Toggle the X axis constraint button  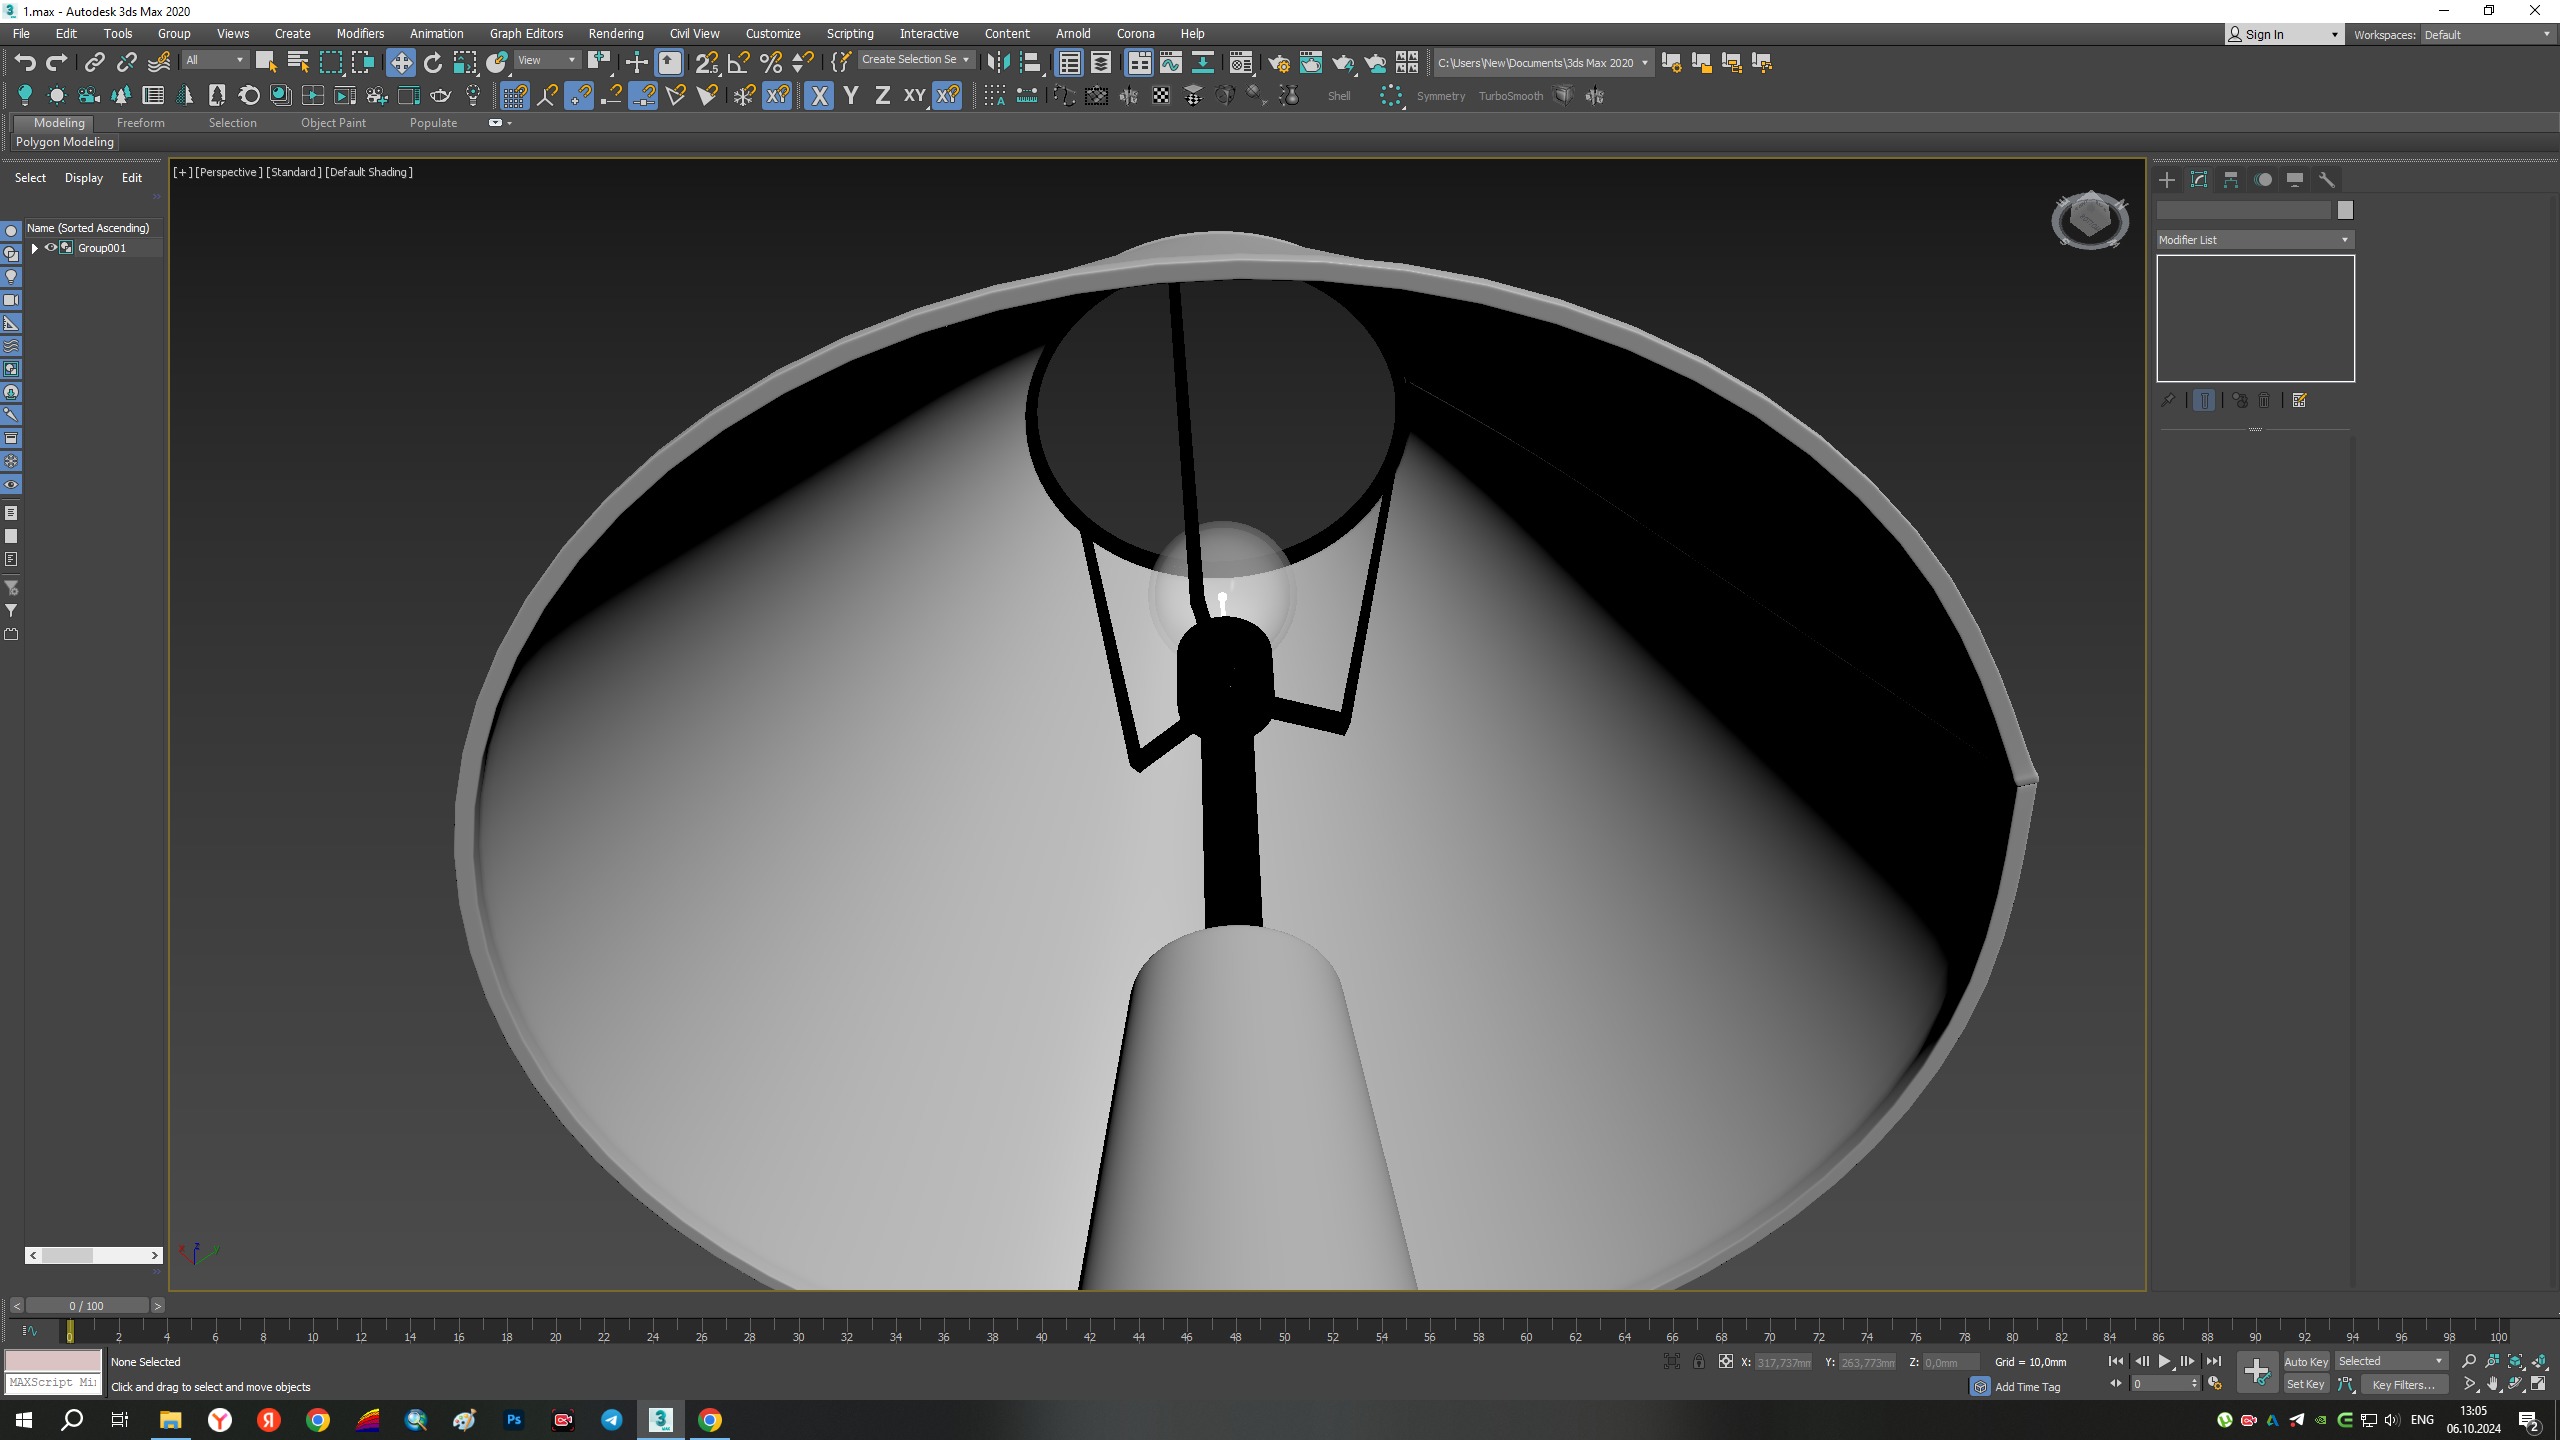pyautogui.click(x=819, y=96)
